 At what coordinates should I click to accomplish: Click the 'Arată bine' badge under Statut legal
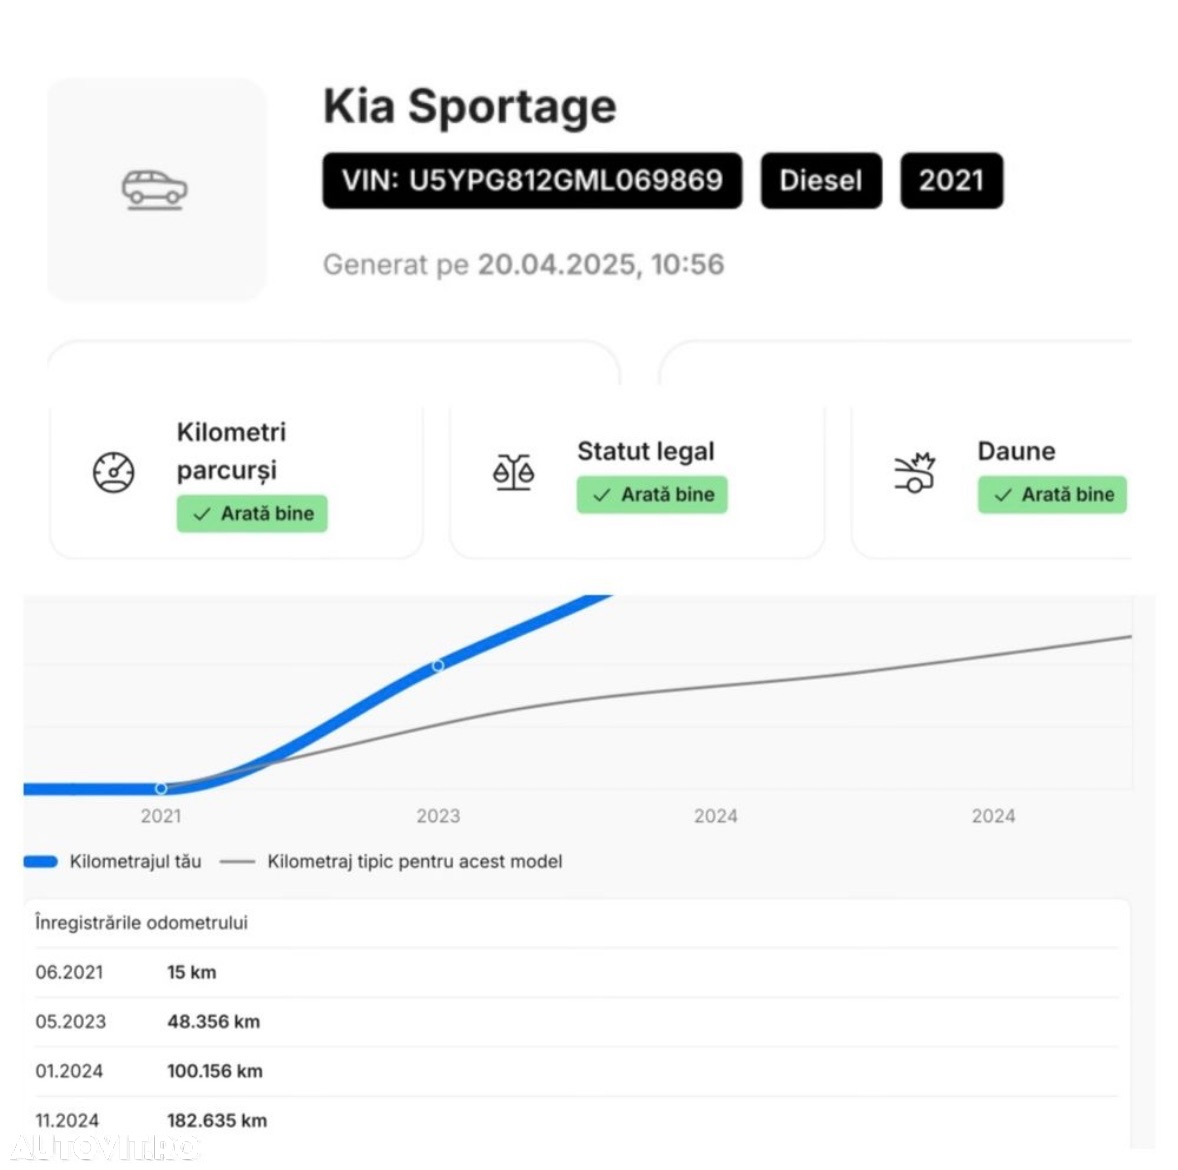pos(652,495)
